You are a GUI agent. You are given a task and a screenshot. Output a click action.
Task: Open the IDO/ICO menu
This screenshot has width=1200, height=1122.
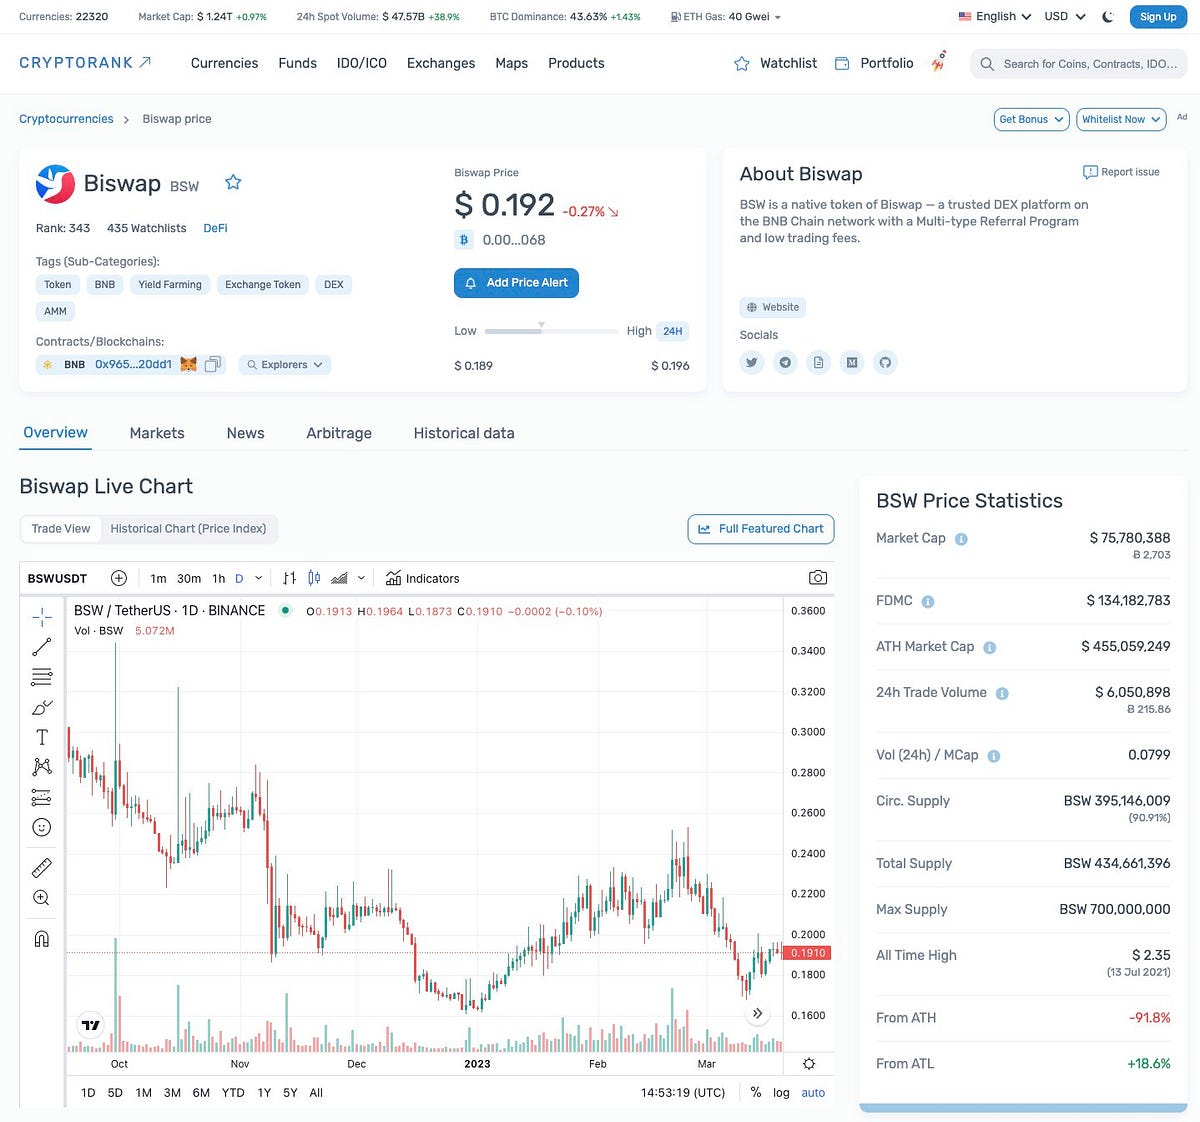pos(362,63)
